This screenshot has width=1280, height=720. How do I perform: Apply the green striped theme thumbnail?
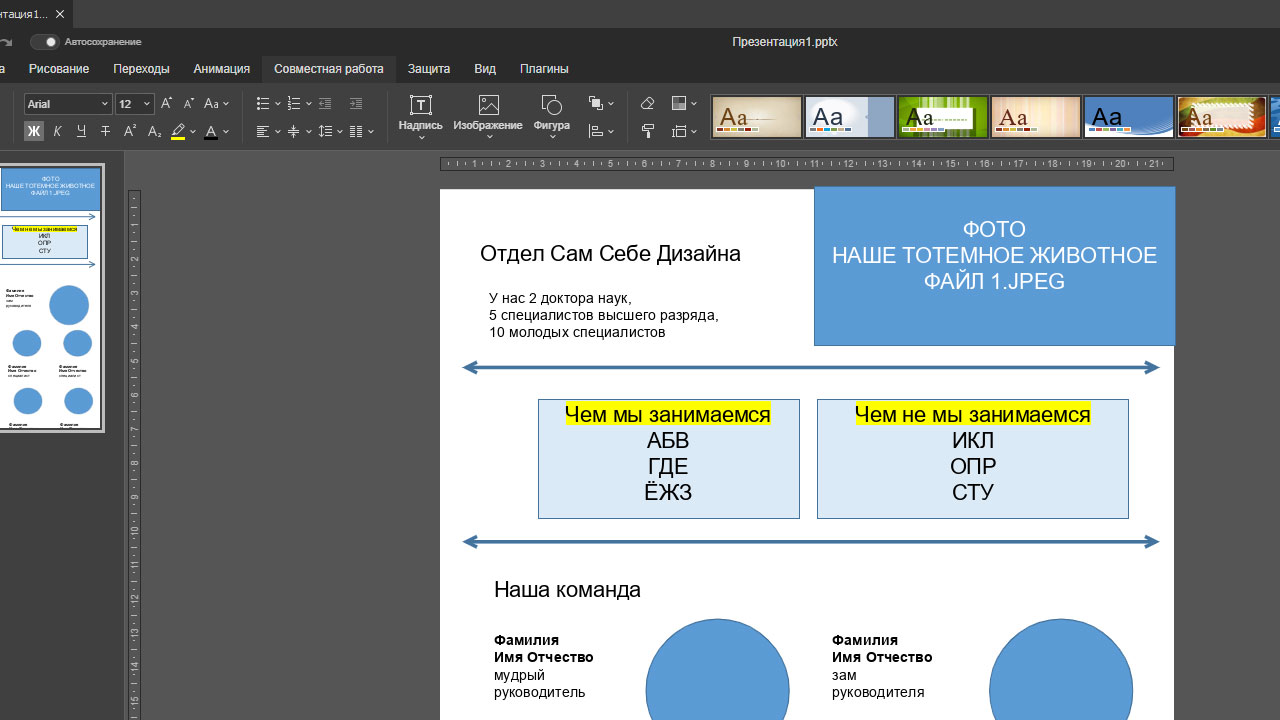click(x=943, y=117)
